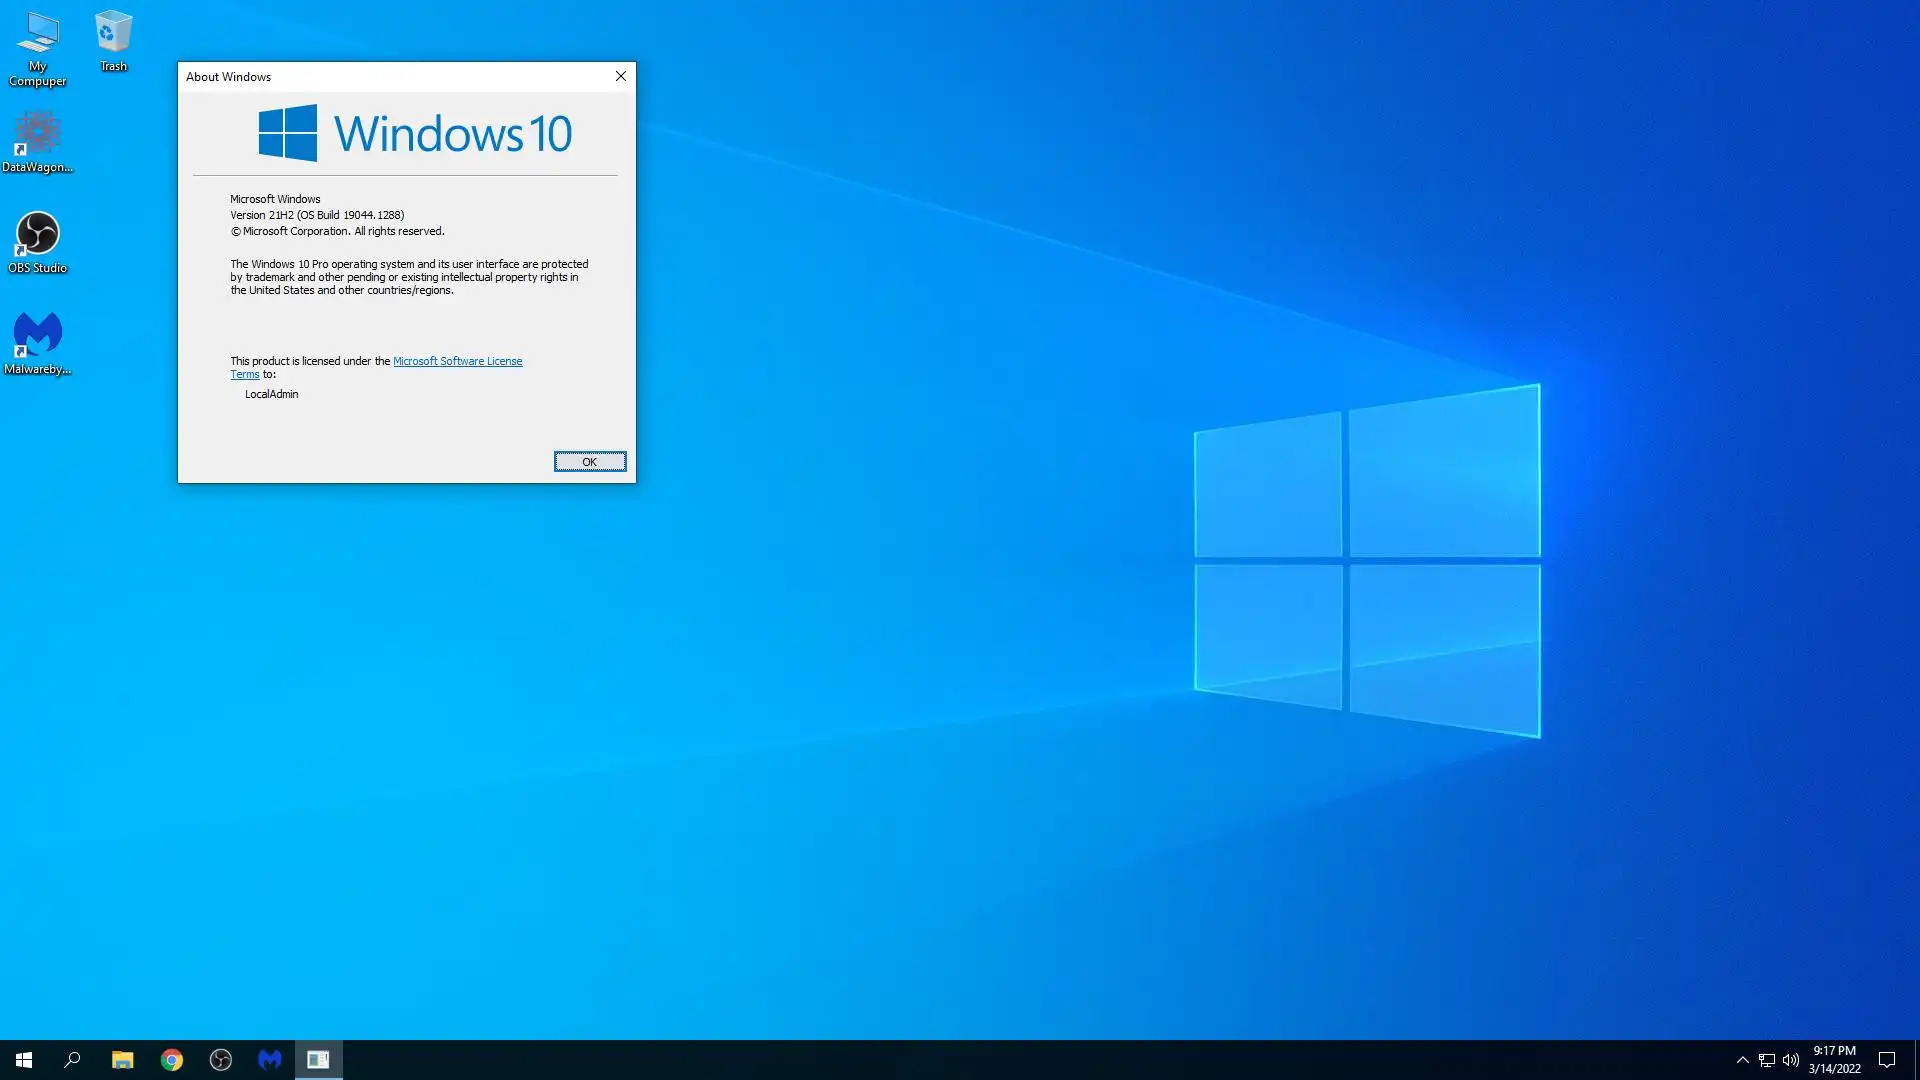Image resolution: width=1920 pixels, height=1080 pixels.
Task: Open the Microsoft Software License link
Action: 457,361
